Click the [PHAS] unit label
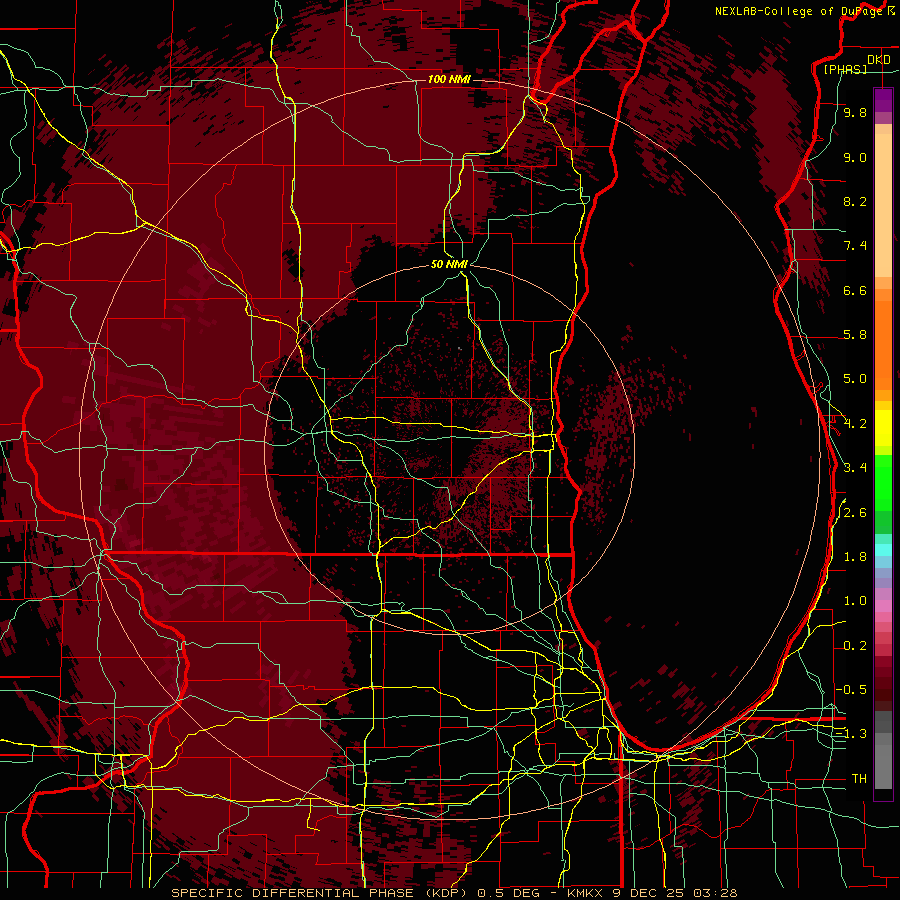Viewport: 900px width, 900px height. (845, 69)
